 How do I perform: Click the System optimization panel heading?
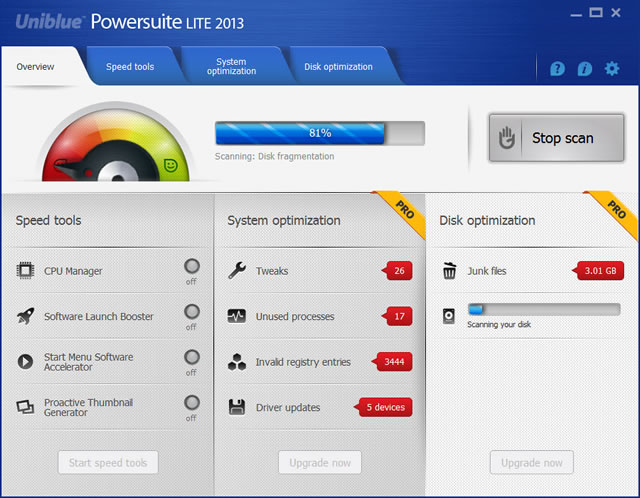[284, 220]
